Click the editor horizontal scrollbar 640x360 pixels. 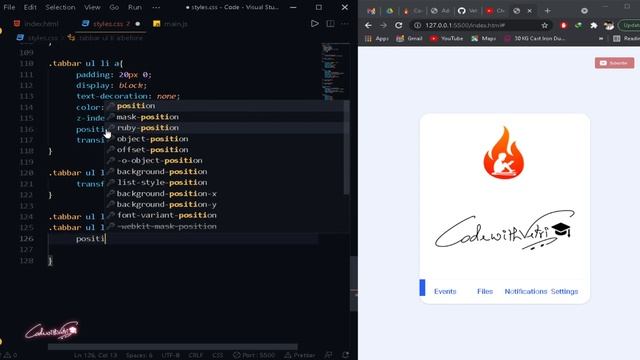pyautogui.click(x=173, y=347)
